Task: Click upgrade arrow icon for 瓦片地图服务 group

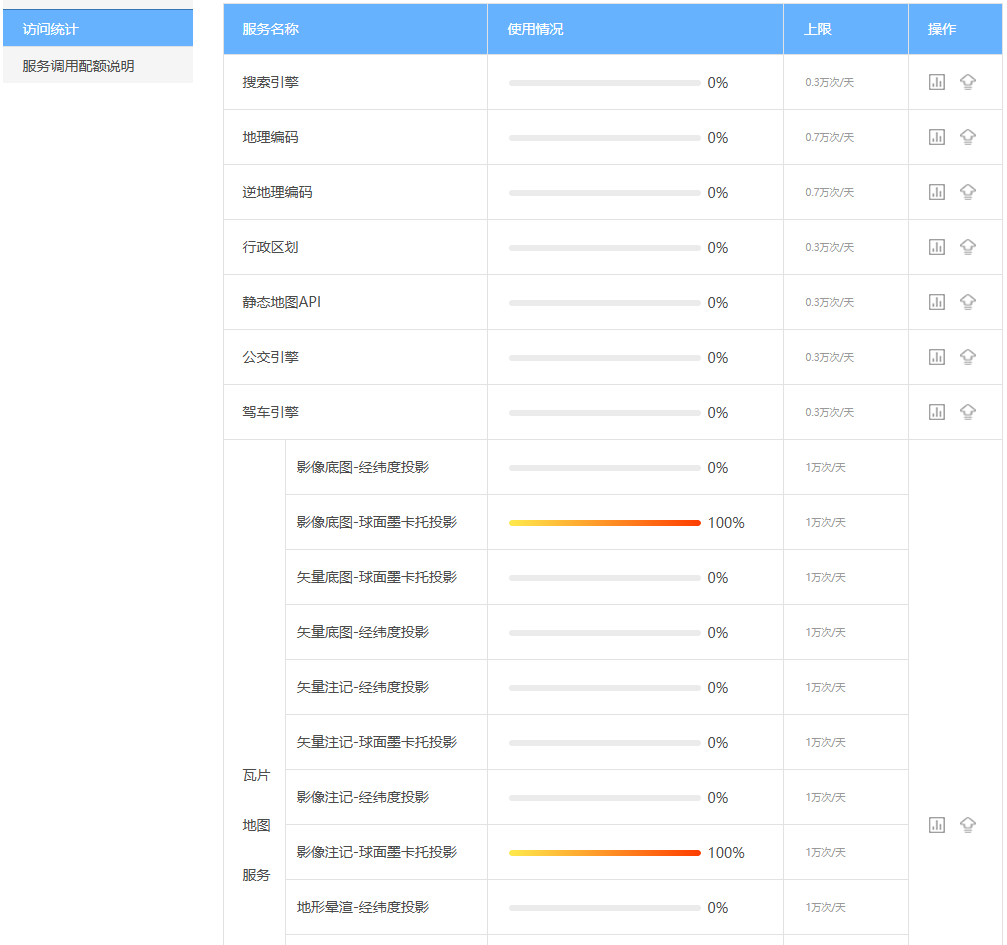Action: (x=967, y=825)
